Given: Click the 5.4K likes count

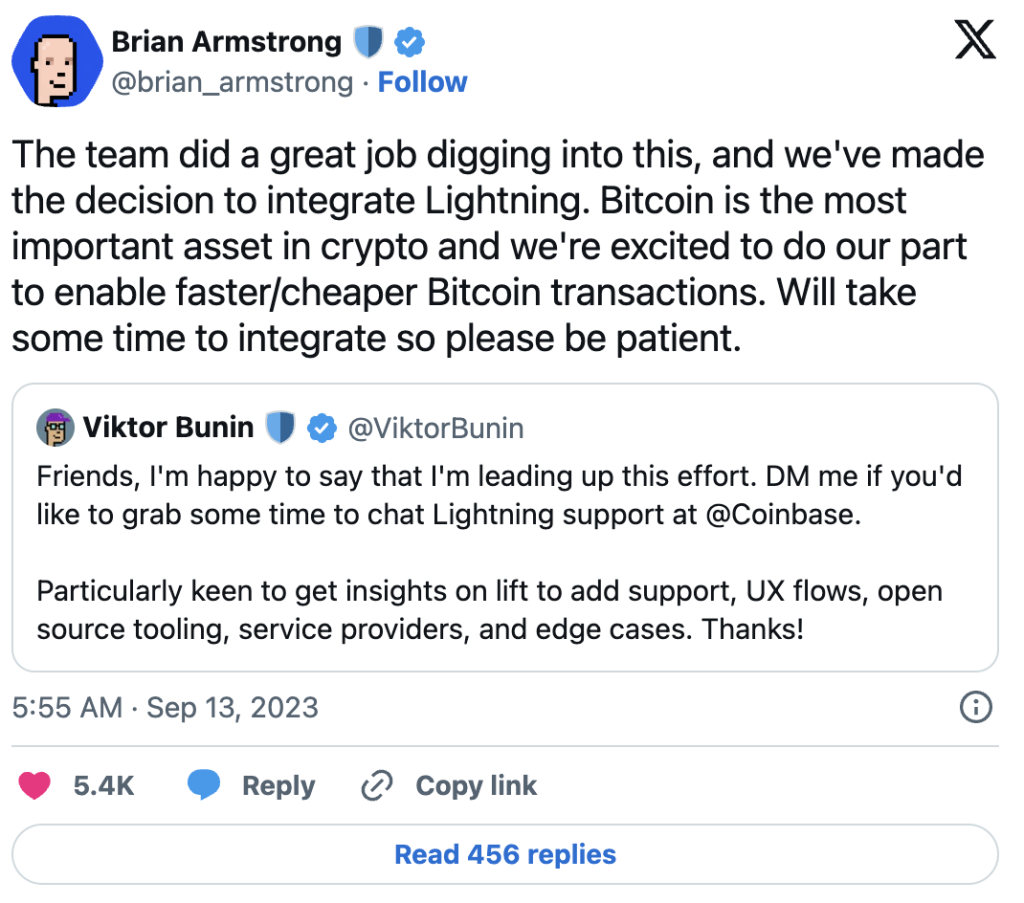Looking at the screenshot, I should (104, 786).
